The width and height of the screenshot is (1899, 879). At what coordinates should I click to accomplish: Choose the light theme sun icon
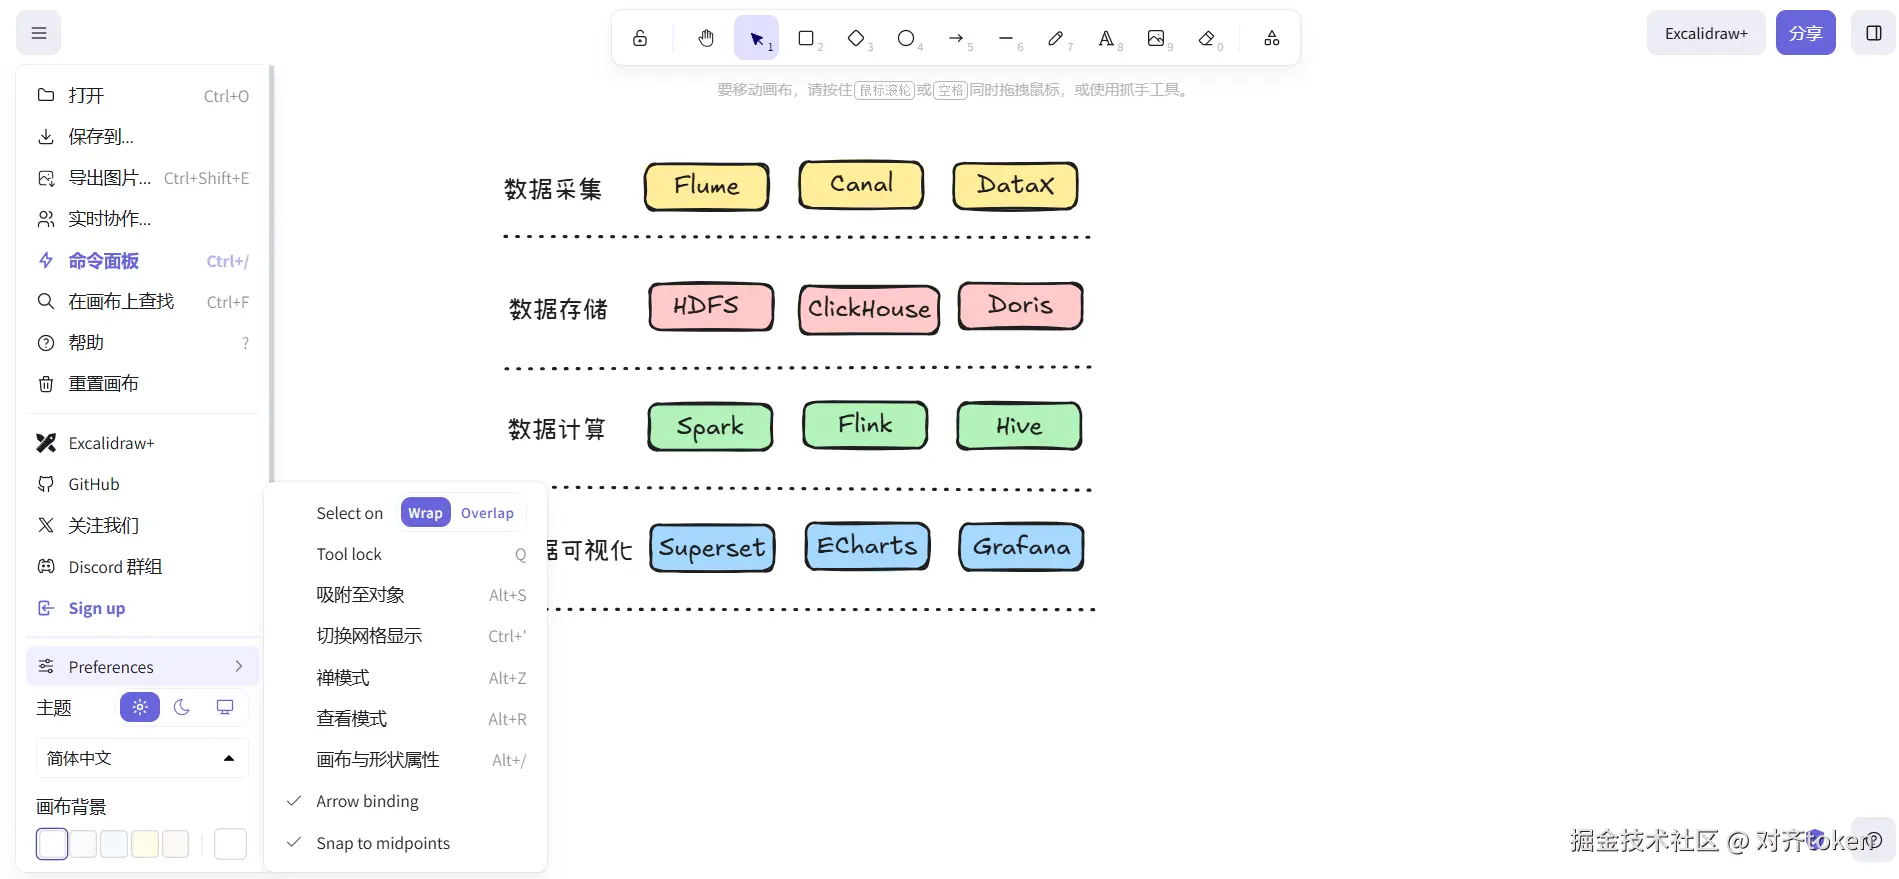[140, 707]
